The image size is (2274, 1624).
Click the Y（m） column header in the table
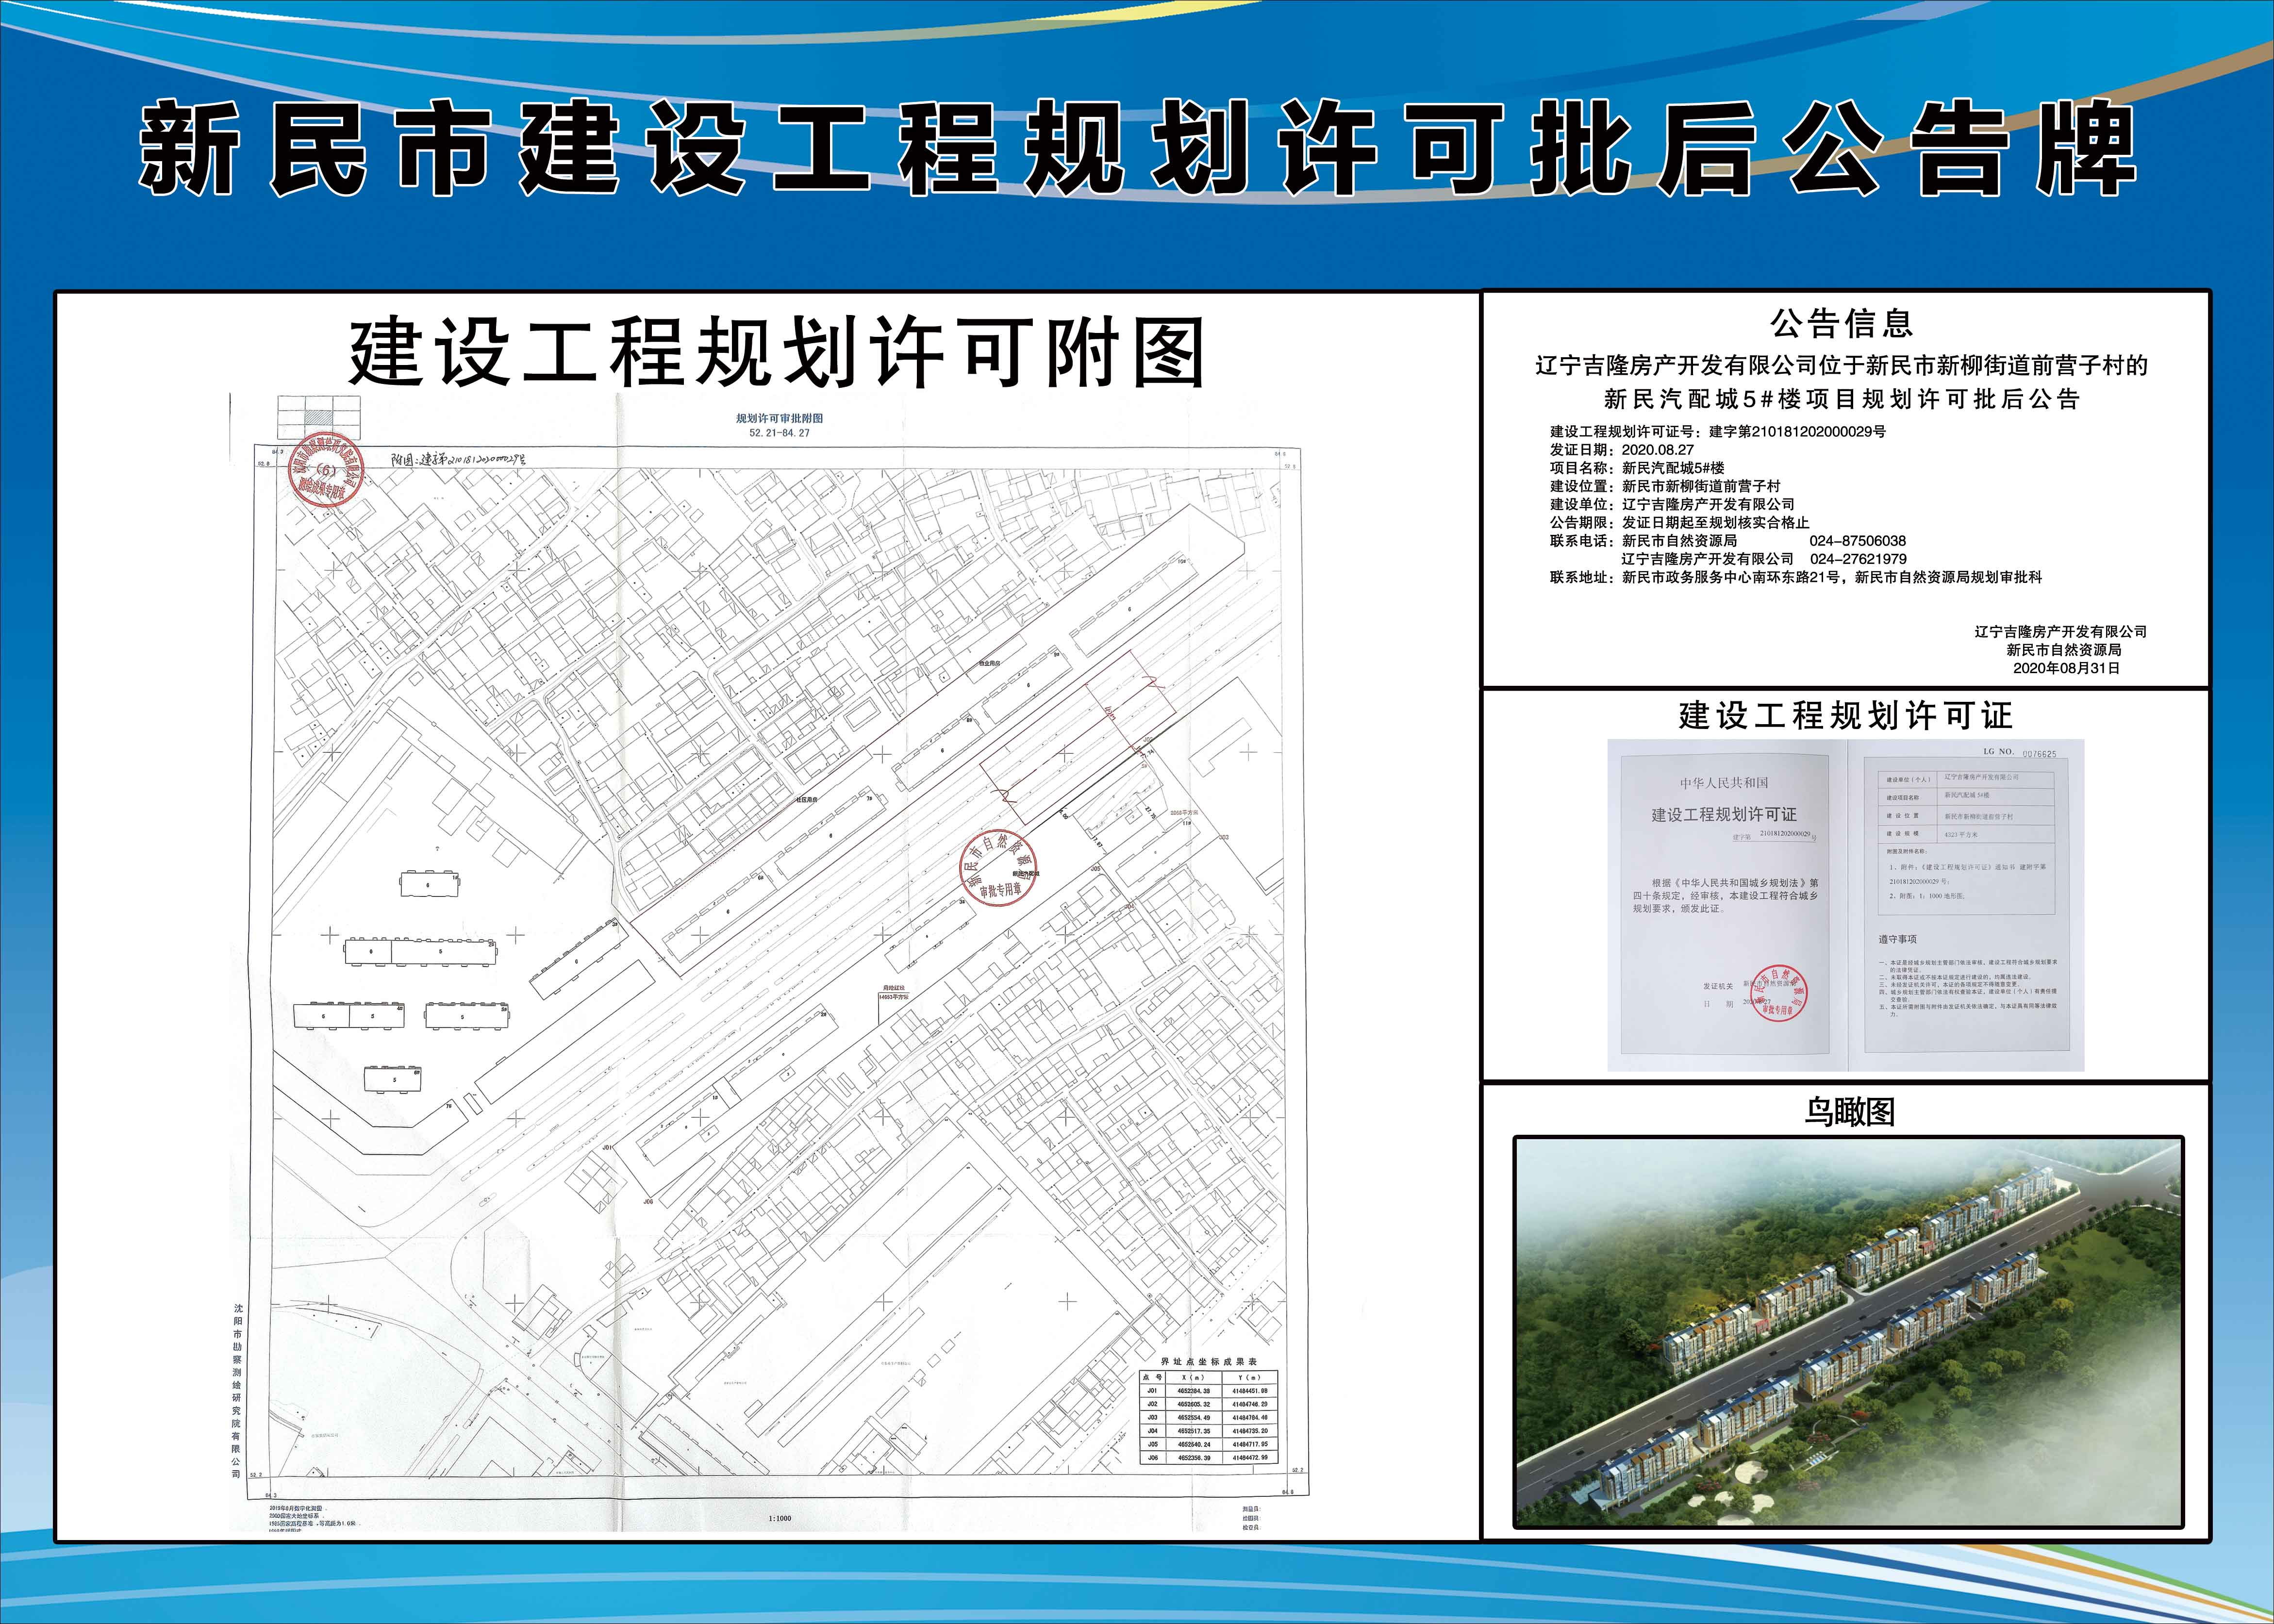[x=1250, y=1377]
